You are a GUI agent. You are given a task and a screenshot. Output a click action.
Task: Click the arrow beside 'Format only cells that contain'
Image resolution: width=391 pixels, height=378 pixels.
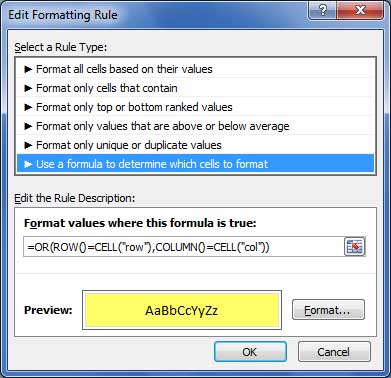[28, 88]
